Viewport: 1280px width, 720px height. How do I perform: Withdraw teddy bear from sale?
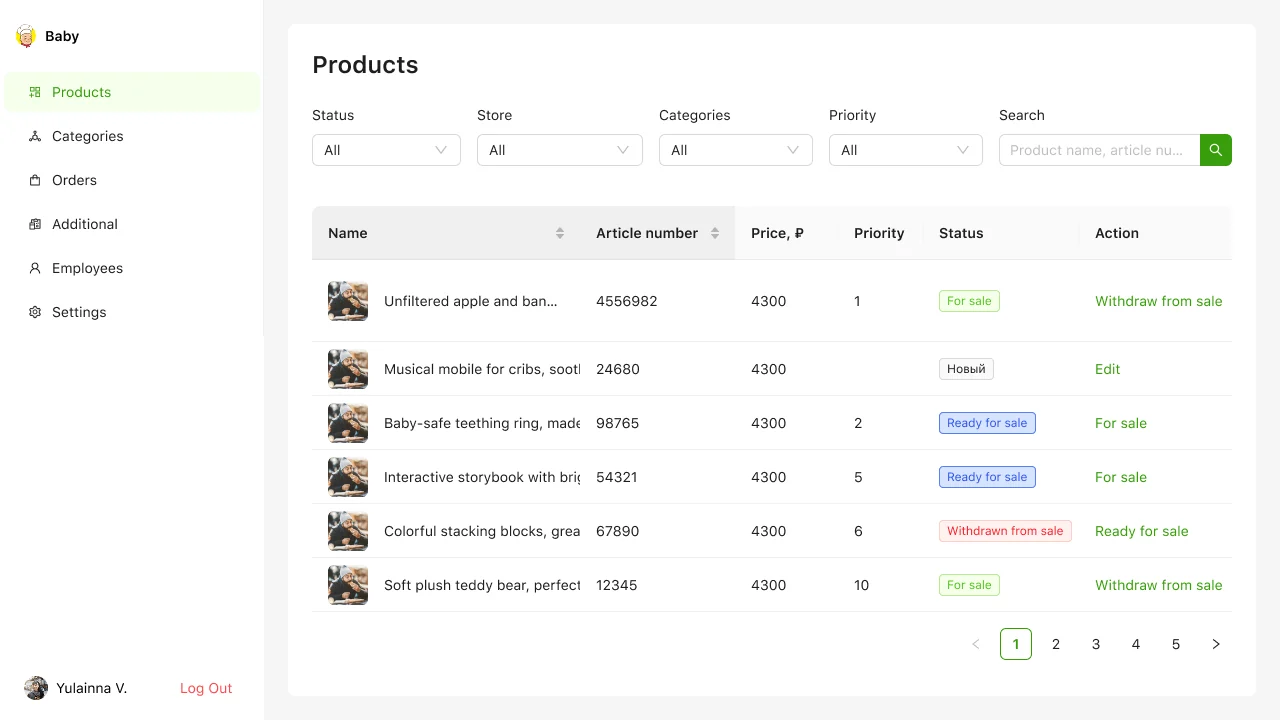[1158, 585]
